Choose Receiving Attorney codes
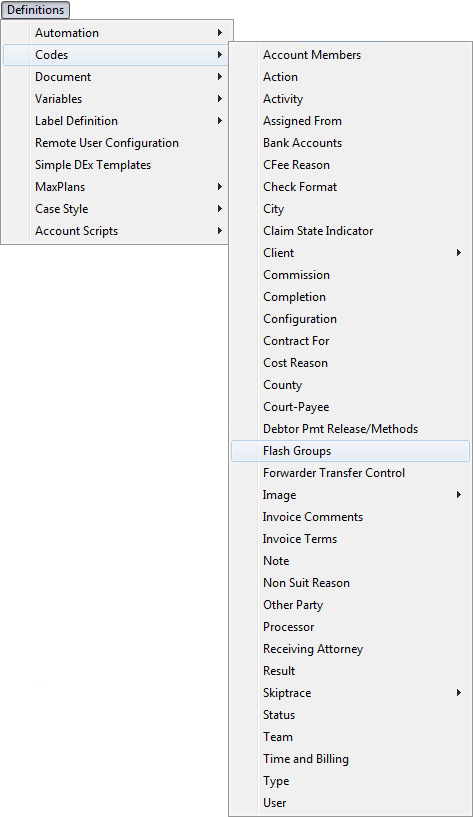Screen dimensions: 473x817 pos(350,649)
